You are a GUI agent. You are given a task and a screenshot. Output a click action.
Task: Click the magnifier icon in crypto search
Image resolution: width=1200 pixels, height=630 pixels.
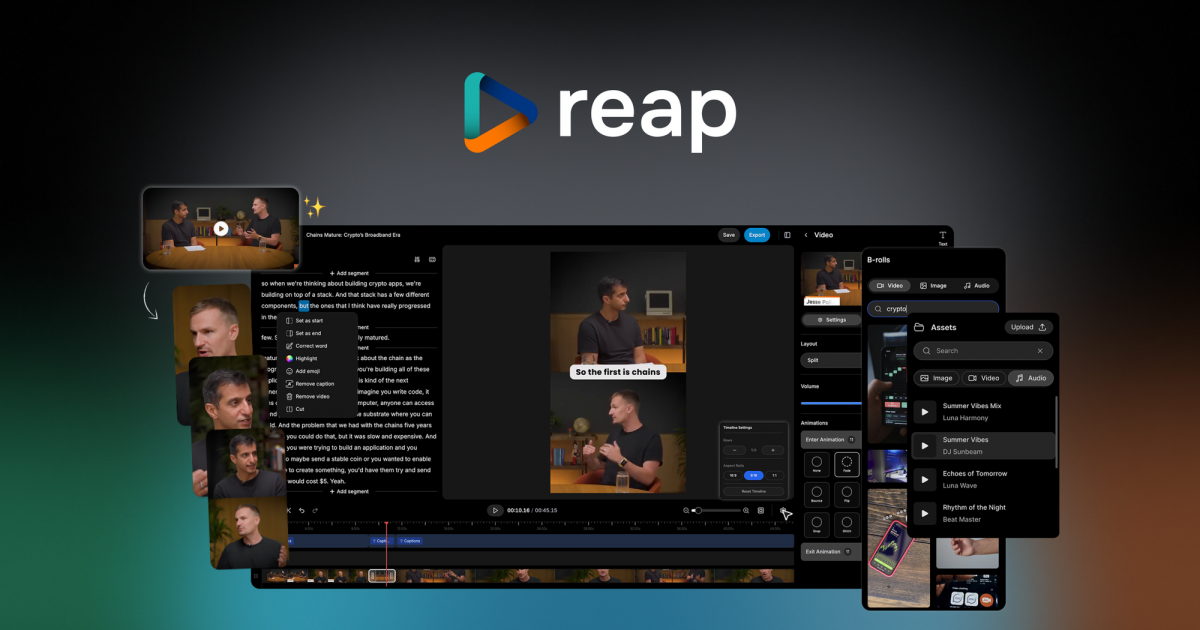click(x=877, y=309)
